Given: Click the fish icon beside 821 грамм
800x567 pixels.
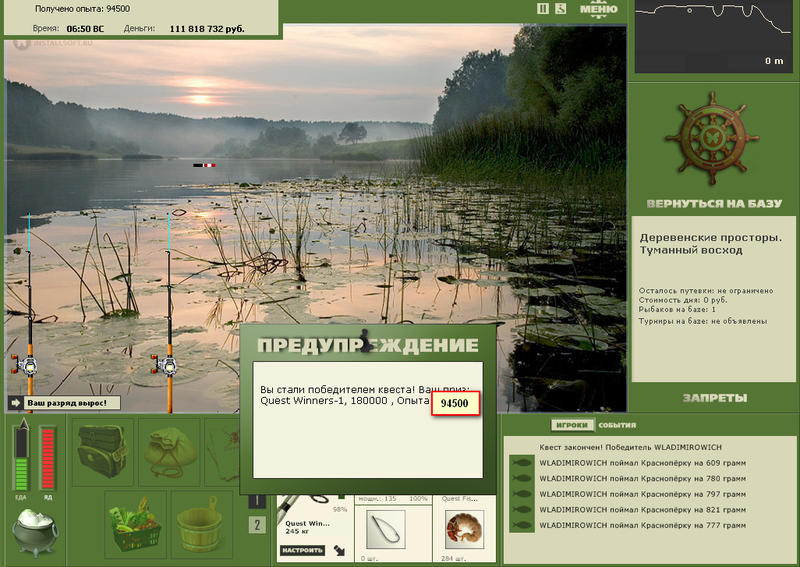Looking at the screenshot, I should coord(522,509).
